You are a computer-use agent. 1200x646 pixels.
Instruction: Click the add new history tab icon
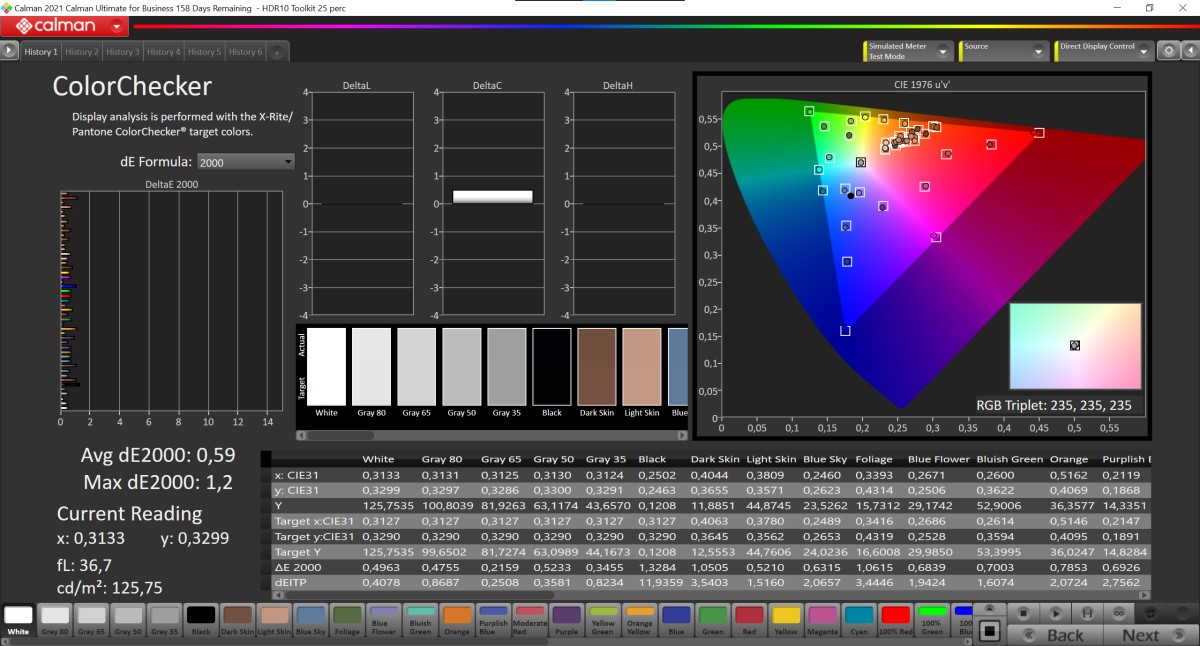click(276, 52)
